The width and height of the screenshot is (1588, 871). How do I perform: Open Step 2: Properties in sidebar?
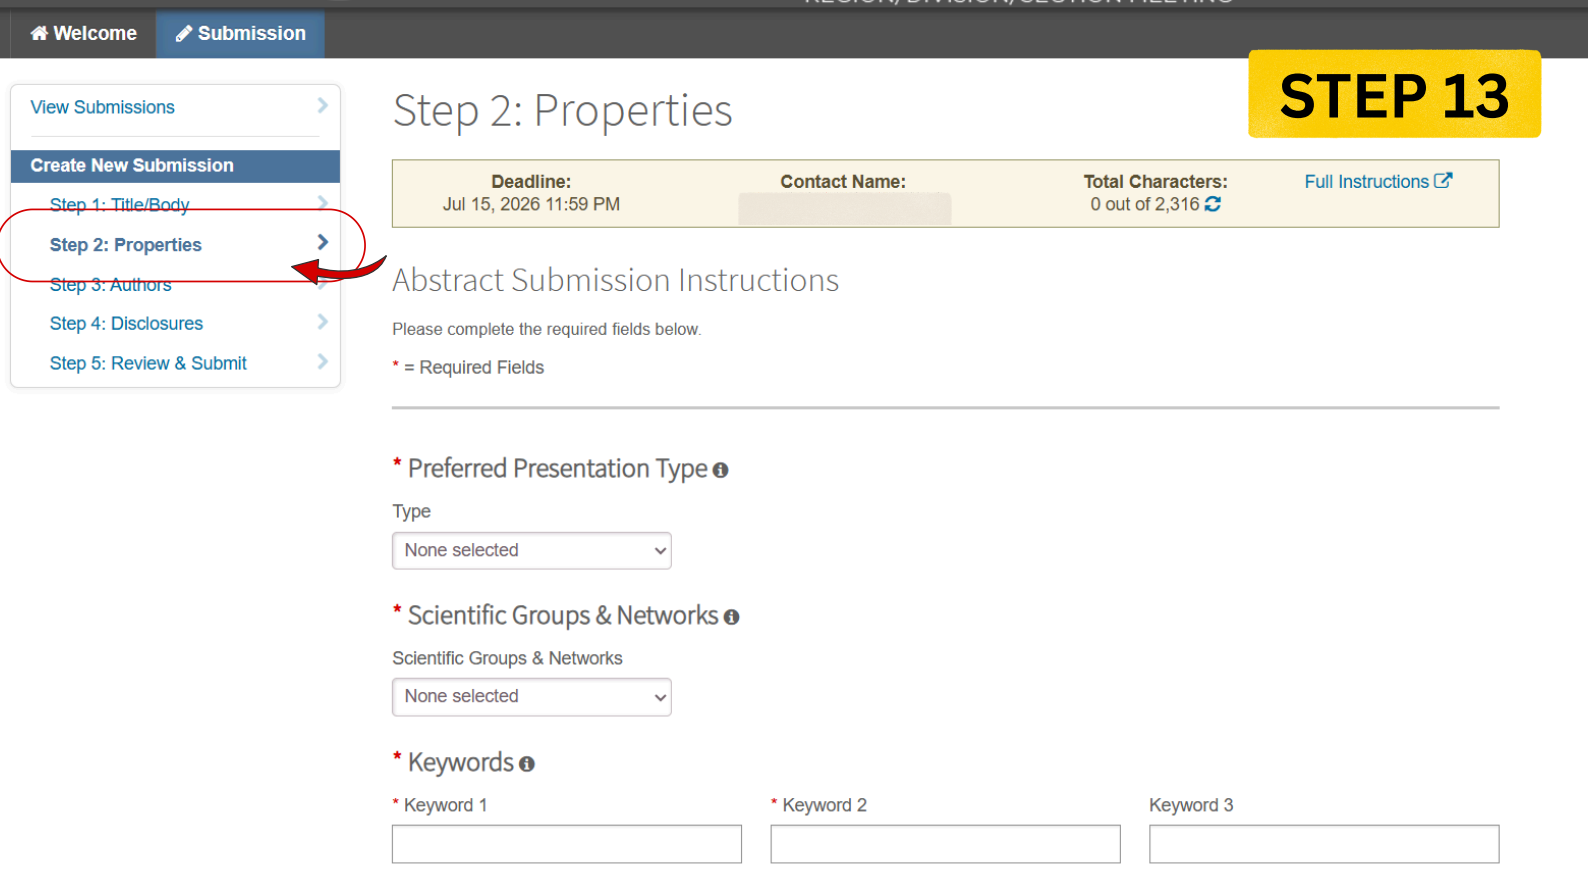coord(125,245)
